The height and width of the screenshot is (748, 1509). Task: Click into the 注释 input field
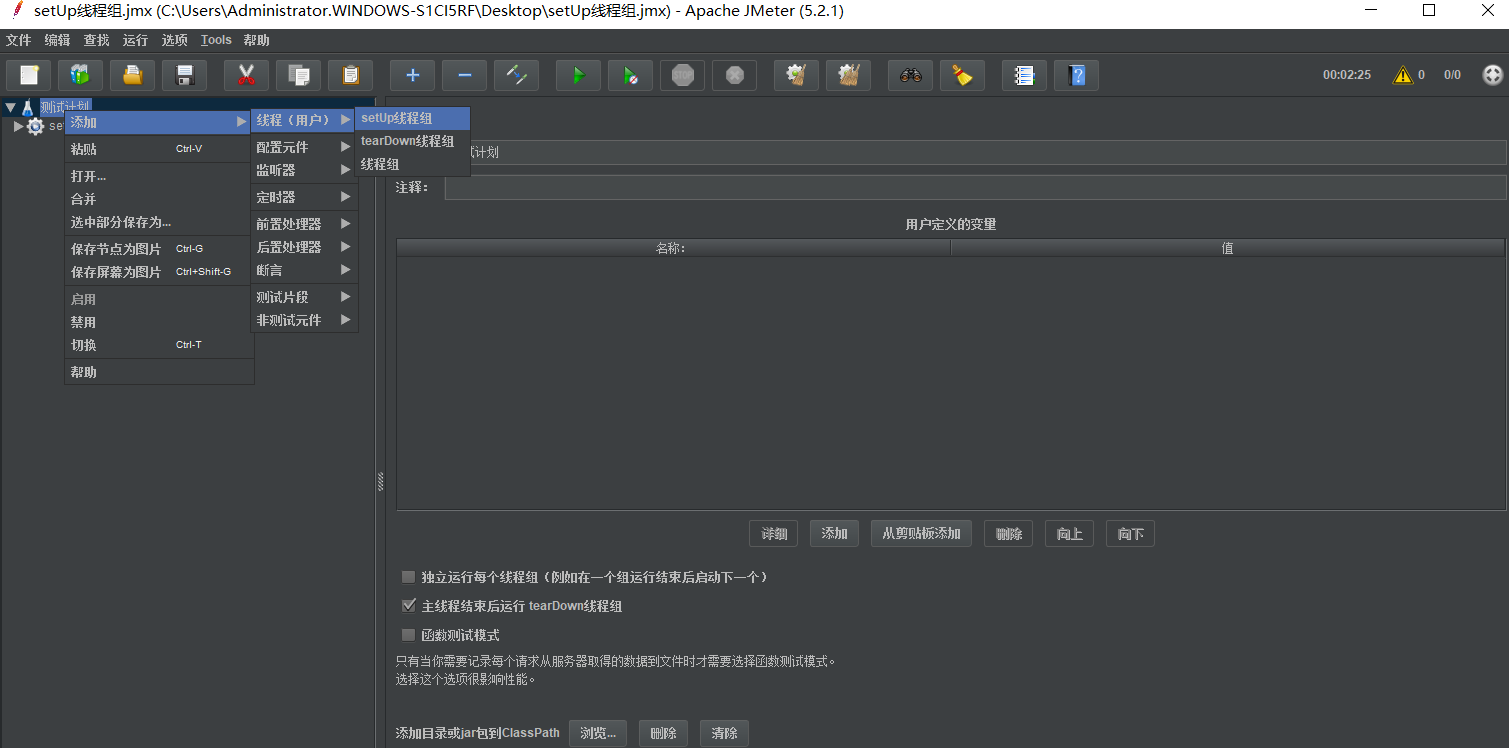tap(975, 187)
